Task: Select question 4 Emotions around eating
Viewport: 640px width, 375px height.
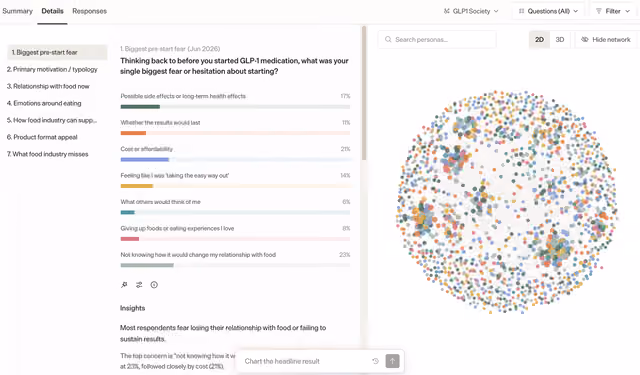Action: coord(44,103)
